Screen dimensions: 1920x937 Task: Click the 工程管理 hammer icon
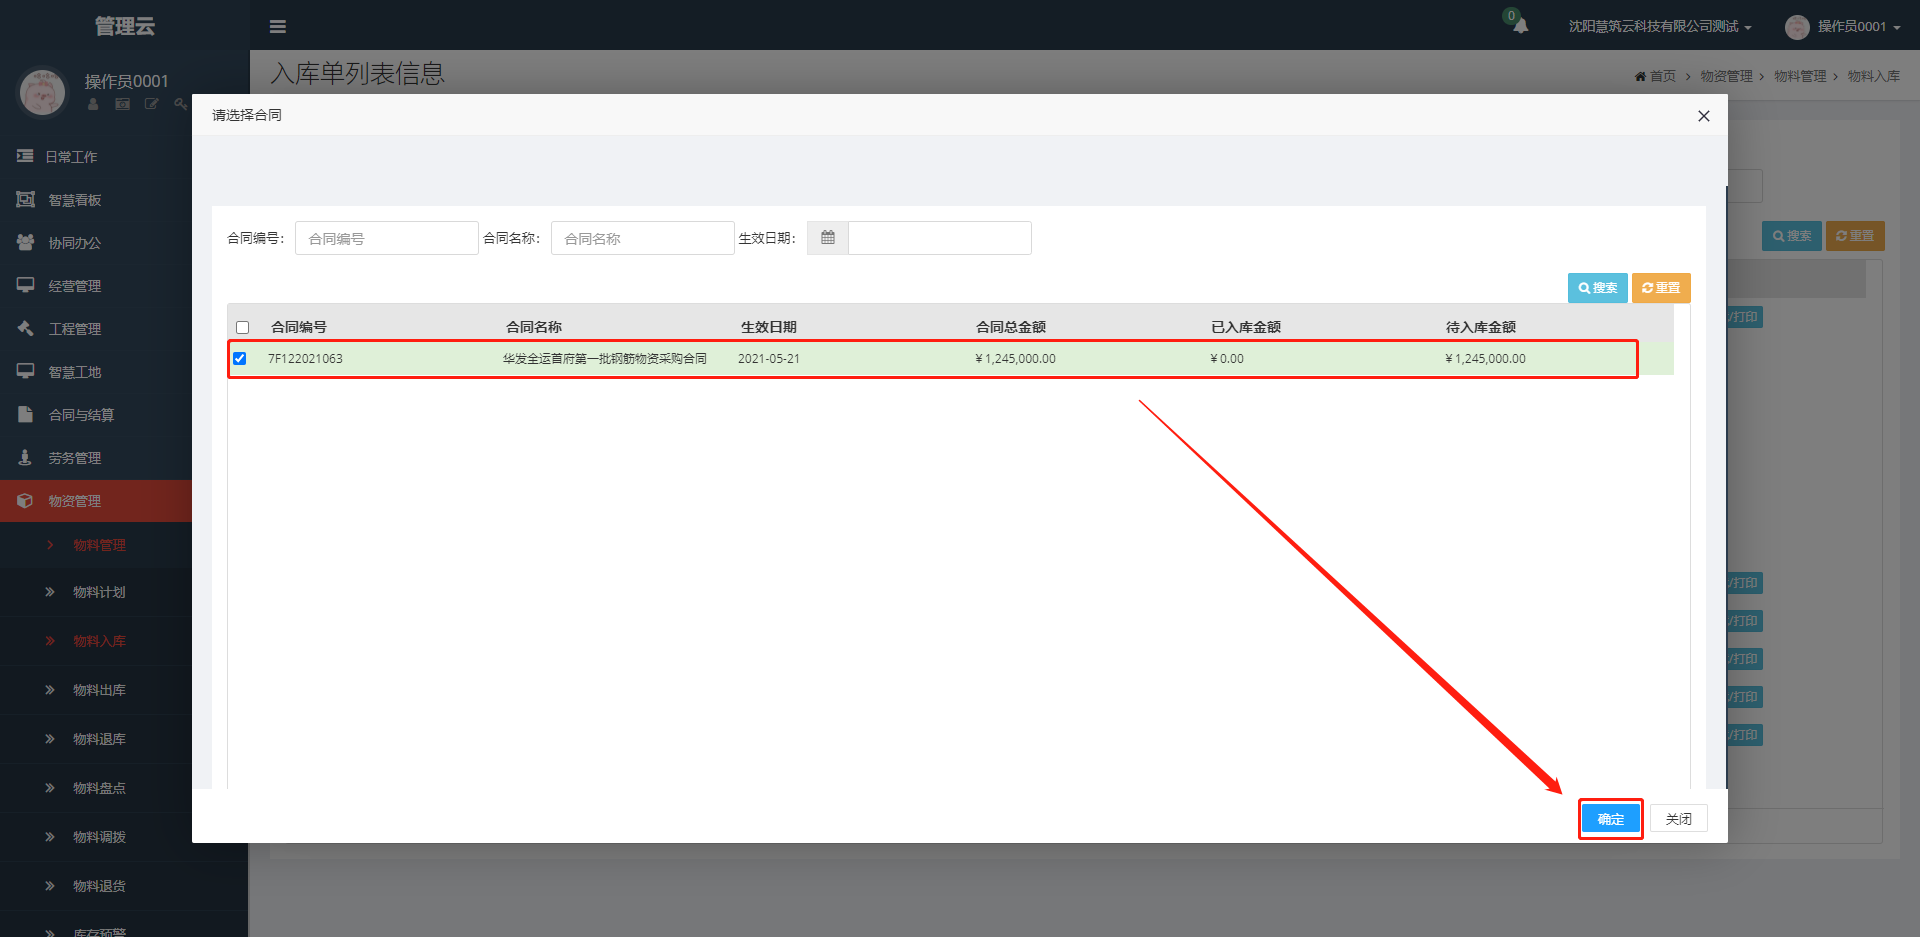point(25,328)
